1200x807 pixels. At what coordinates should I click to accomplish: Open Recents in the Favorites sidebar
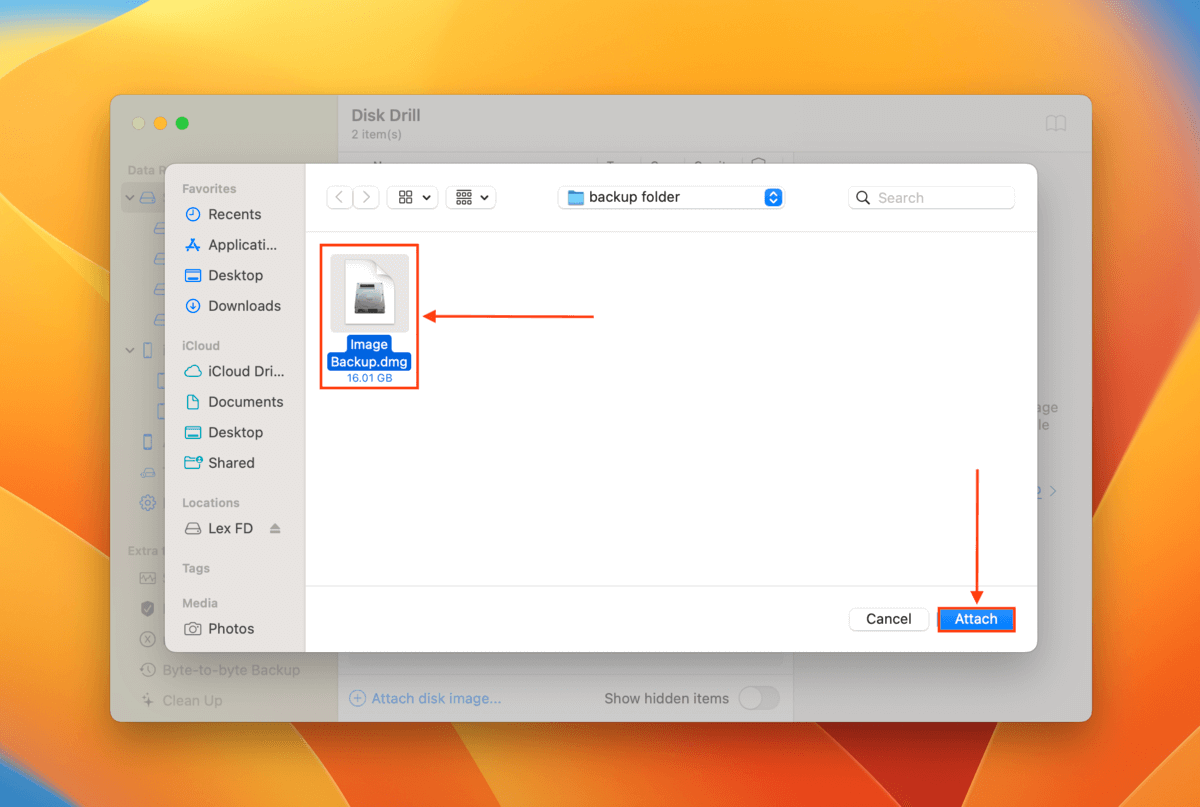click(x=234, y=214)
